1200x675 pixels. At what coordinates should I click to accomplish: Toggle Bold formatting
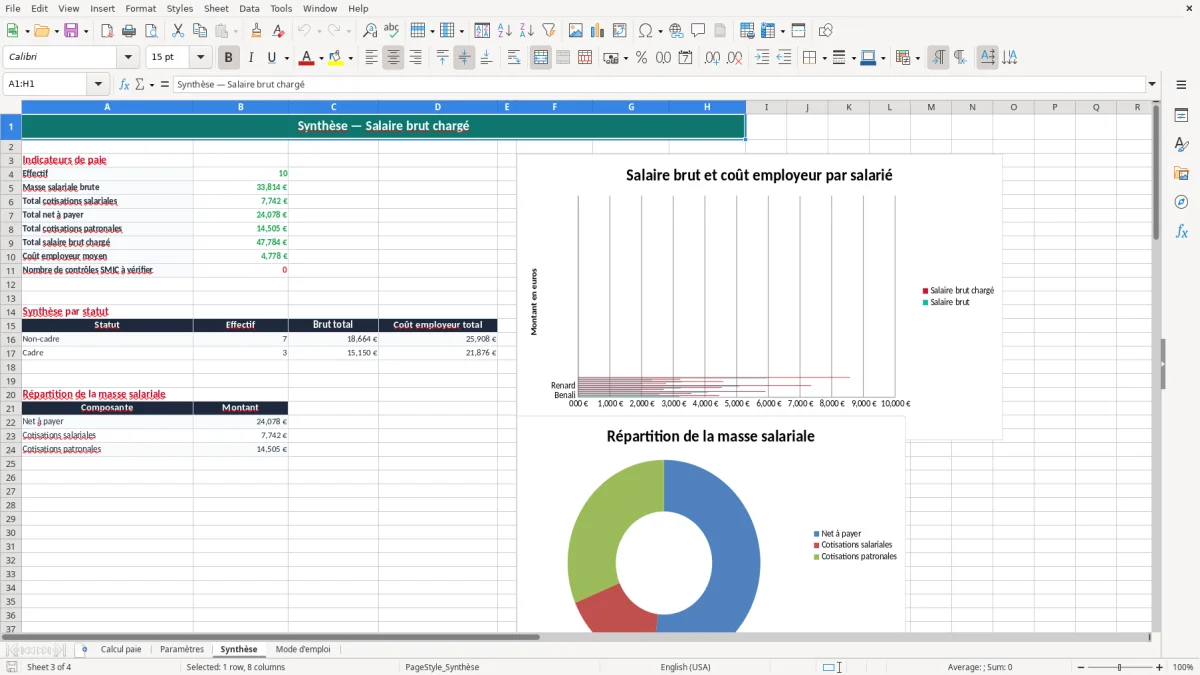229,58
